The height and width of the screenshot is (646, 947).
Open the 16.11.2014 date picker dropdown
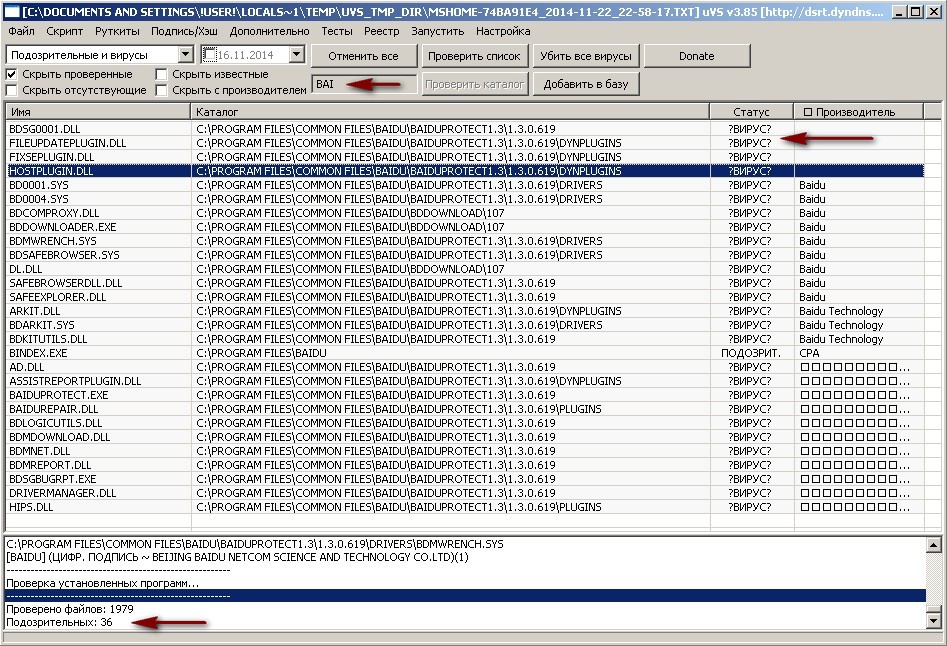click(296, 55)
